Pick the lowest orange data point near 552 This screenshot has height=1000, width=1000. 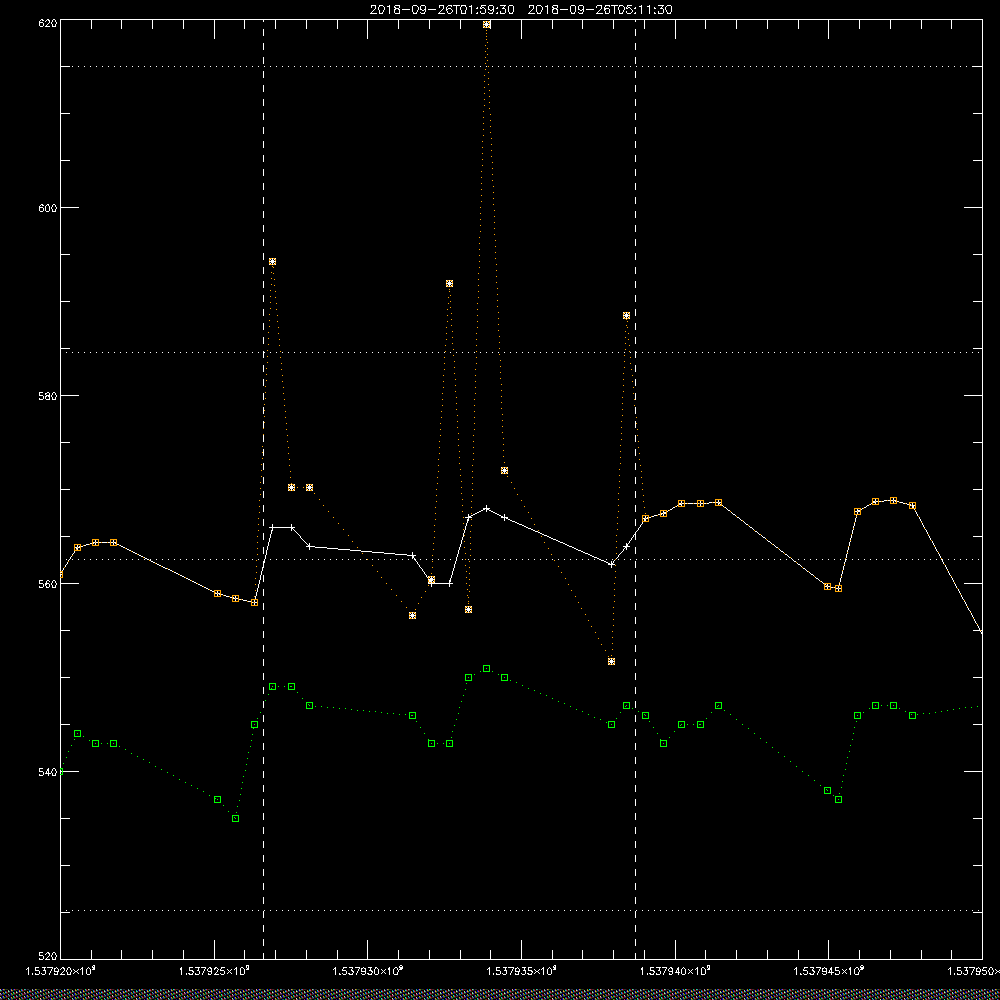pos(612,661)
